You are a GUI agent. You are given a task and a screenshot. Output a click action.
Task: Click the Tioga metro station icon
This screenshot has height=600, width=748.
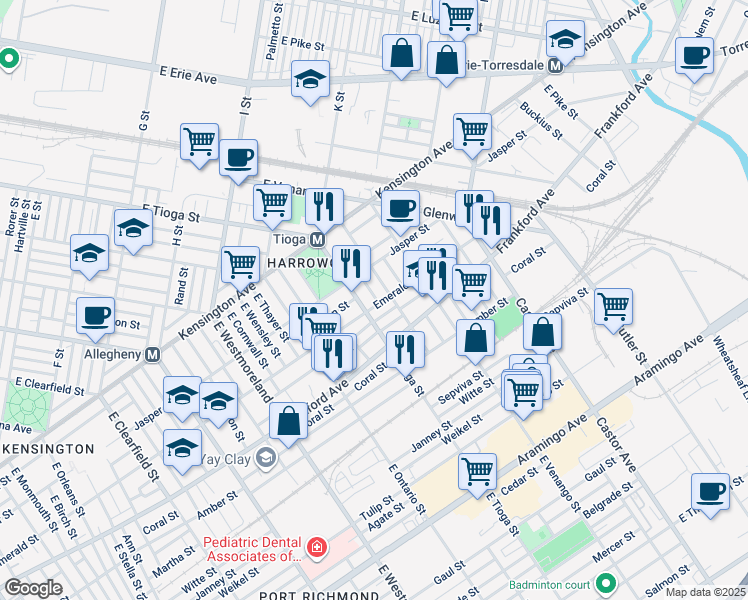pyautogui.click(x=317, y=239)
